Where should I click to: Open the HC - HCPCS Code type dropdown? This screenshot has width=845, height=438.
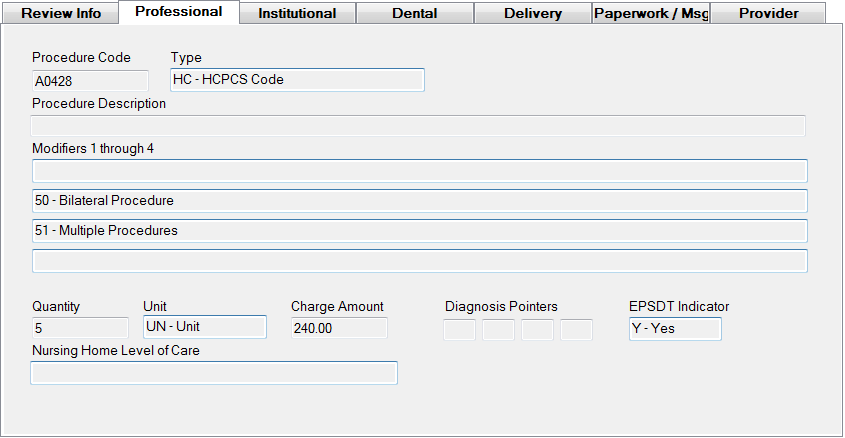coord(297,80)
